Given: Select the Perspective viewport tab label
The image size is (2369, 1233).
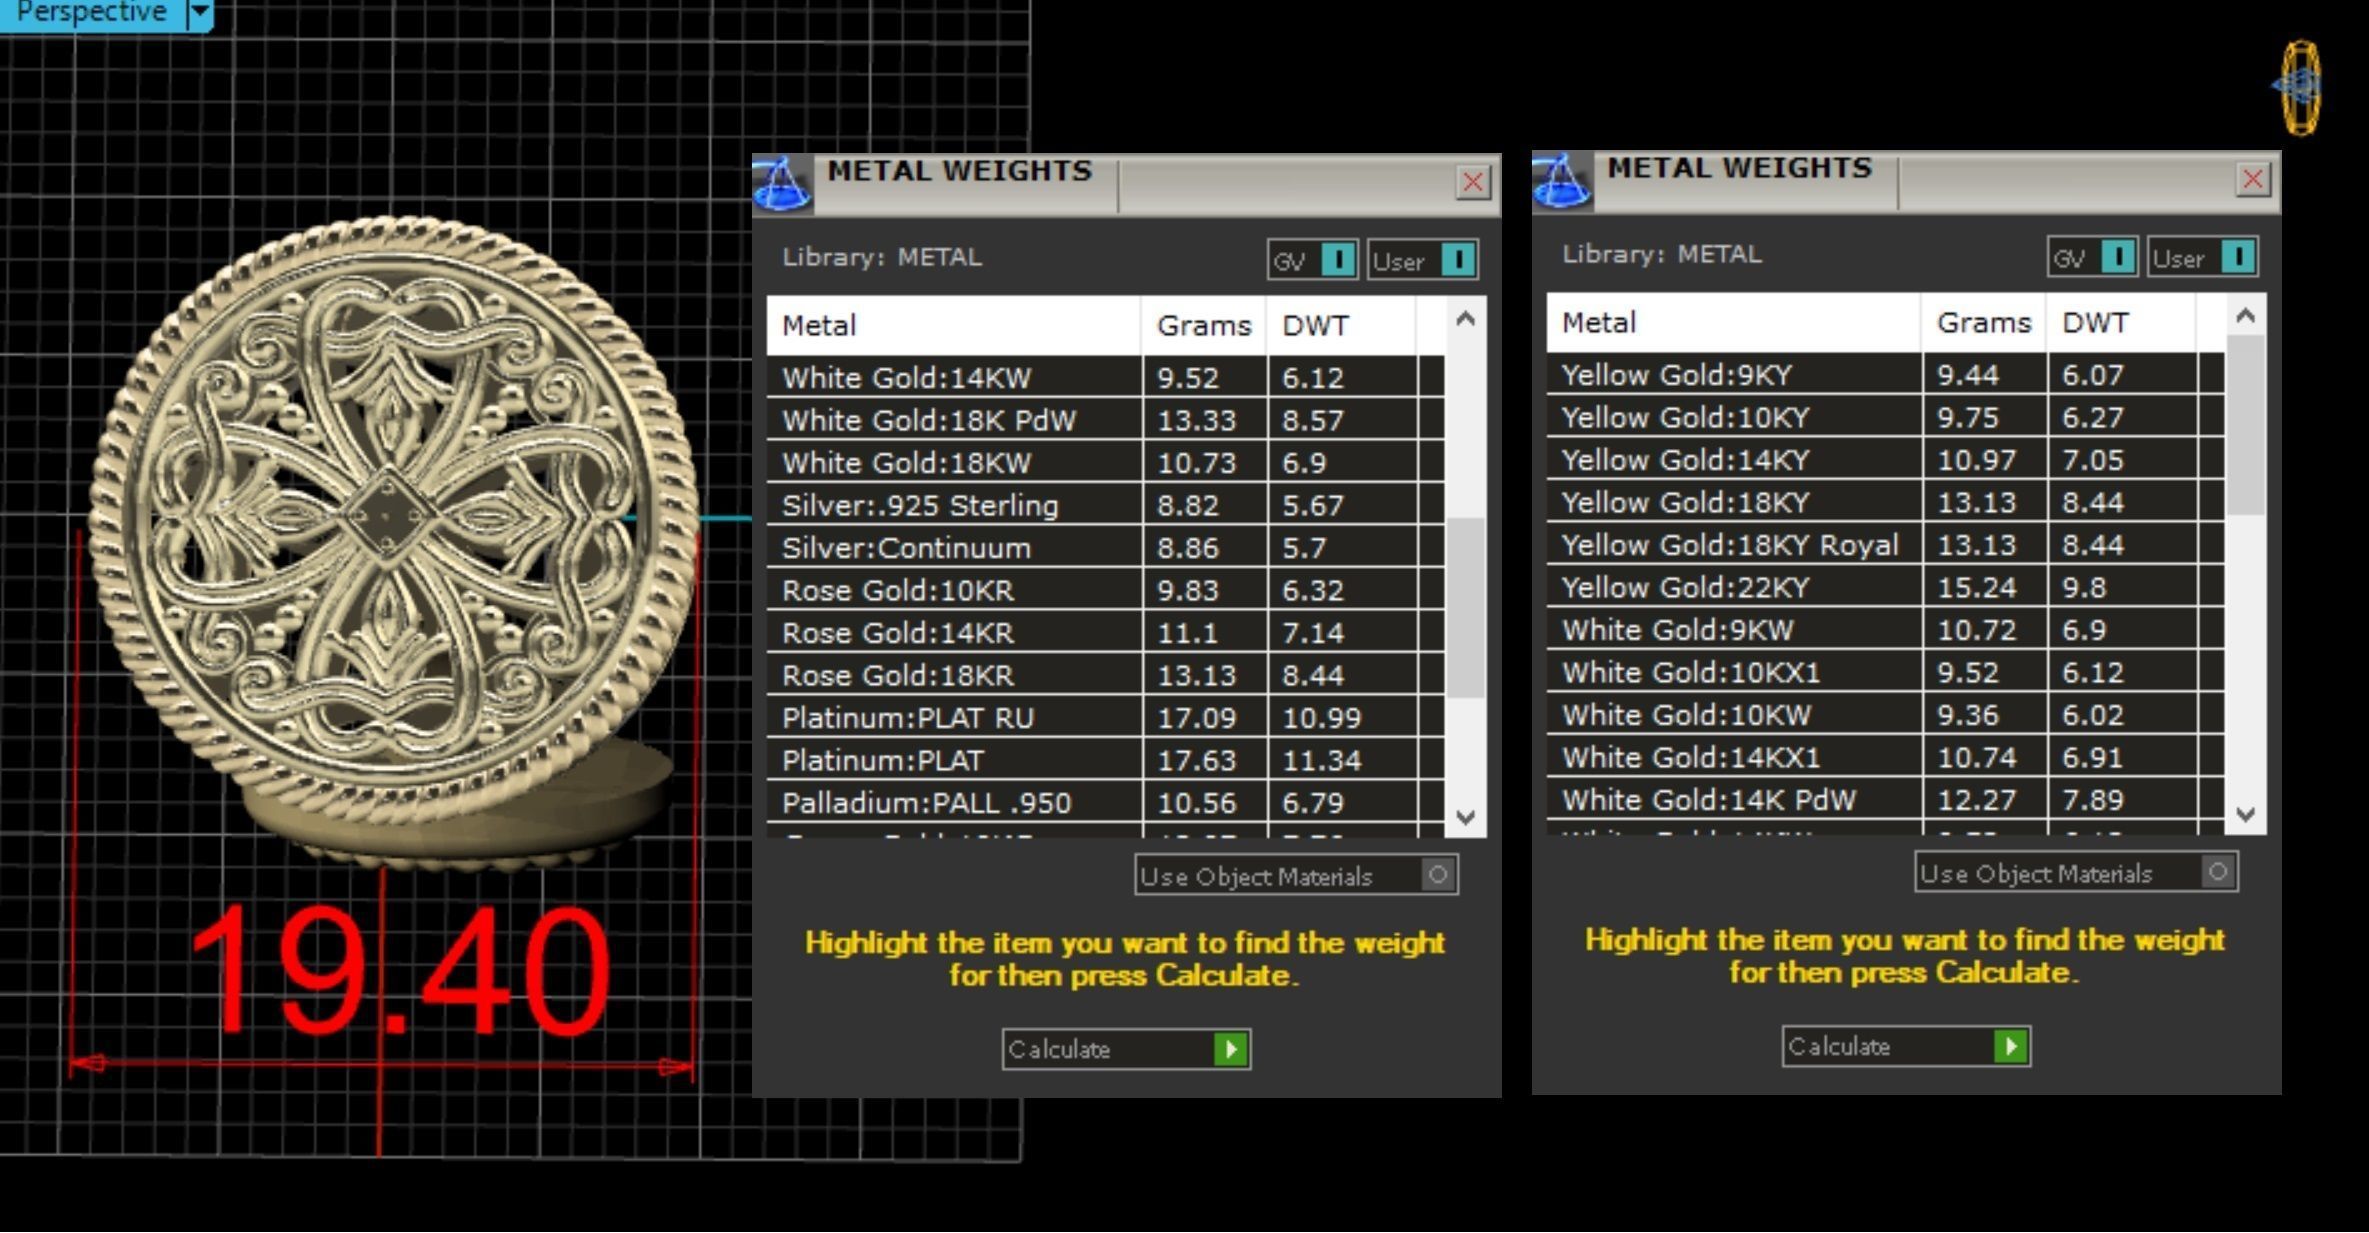Looking at the screenshot, I should tap(90, 13).
